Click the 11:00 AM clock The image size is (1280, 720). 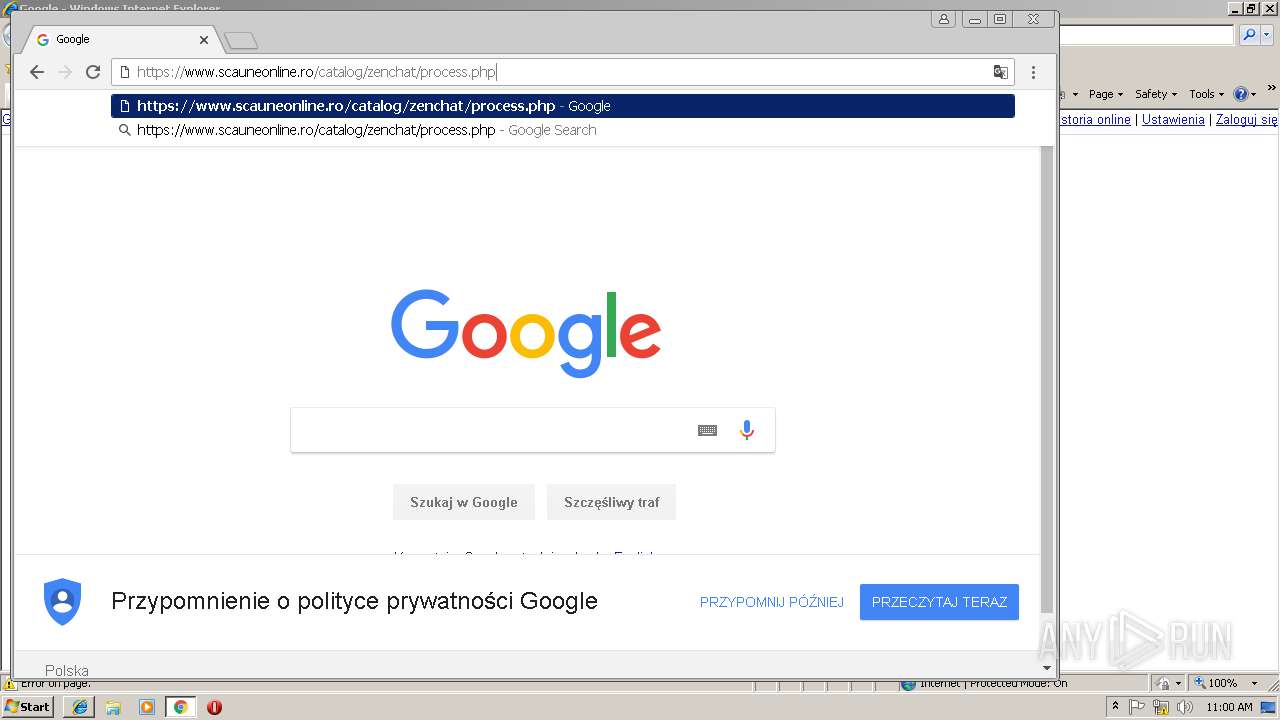click(1229, 707)
